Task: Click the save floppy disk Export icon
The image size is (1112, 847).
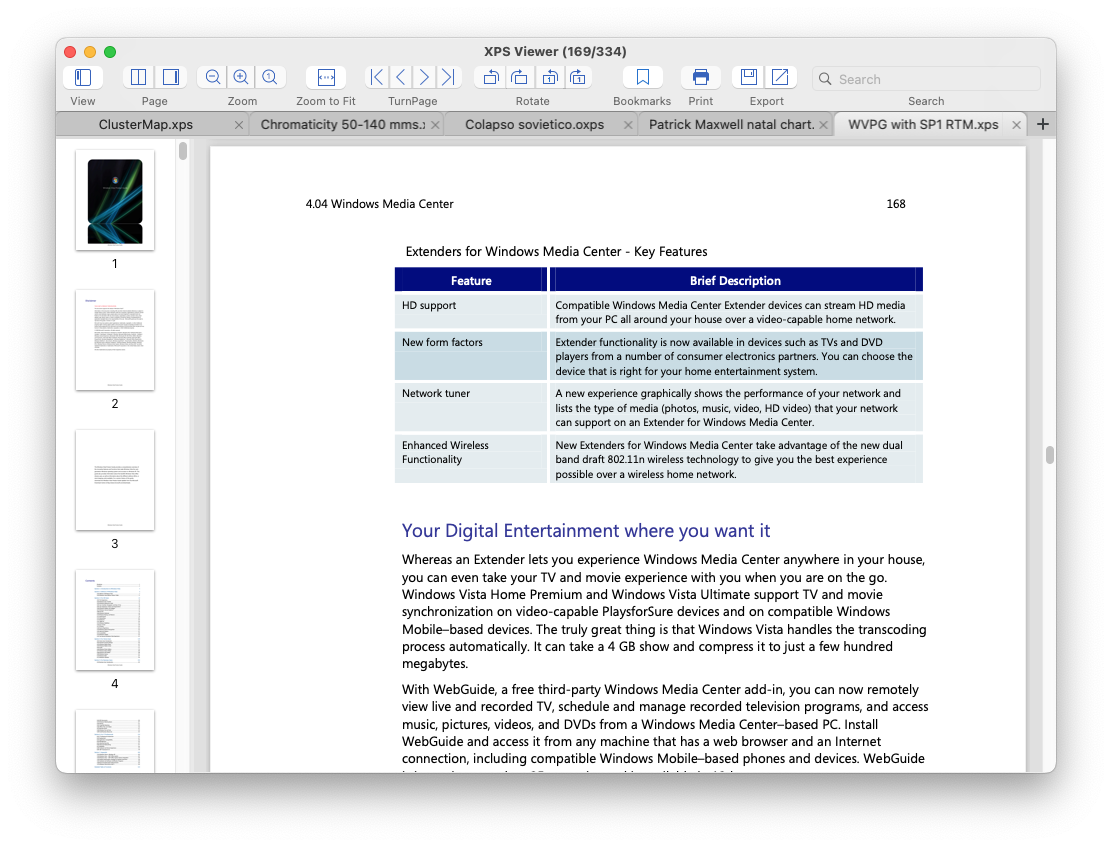Action: [x=749, y=77]
